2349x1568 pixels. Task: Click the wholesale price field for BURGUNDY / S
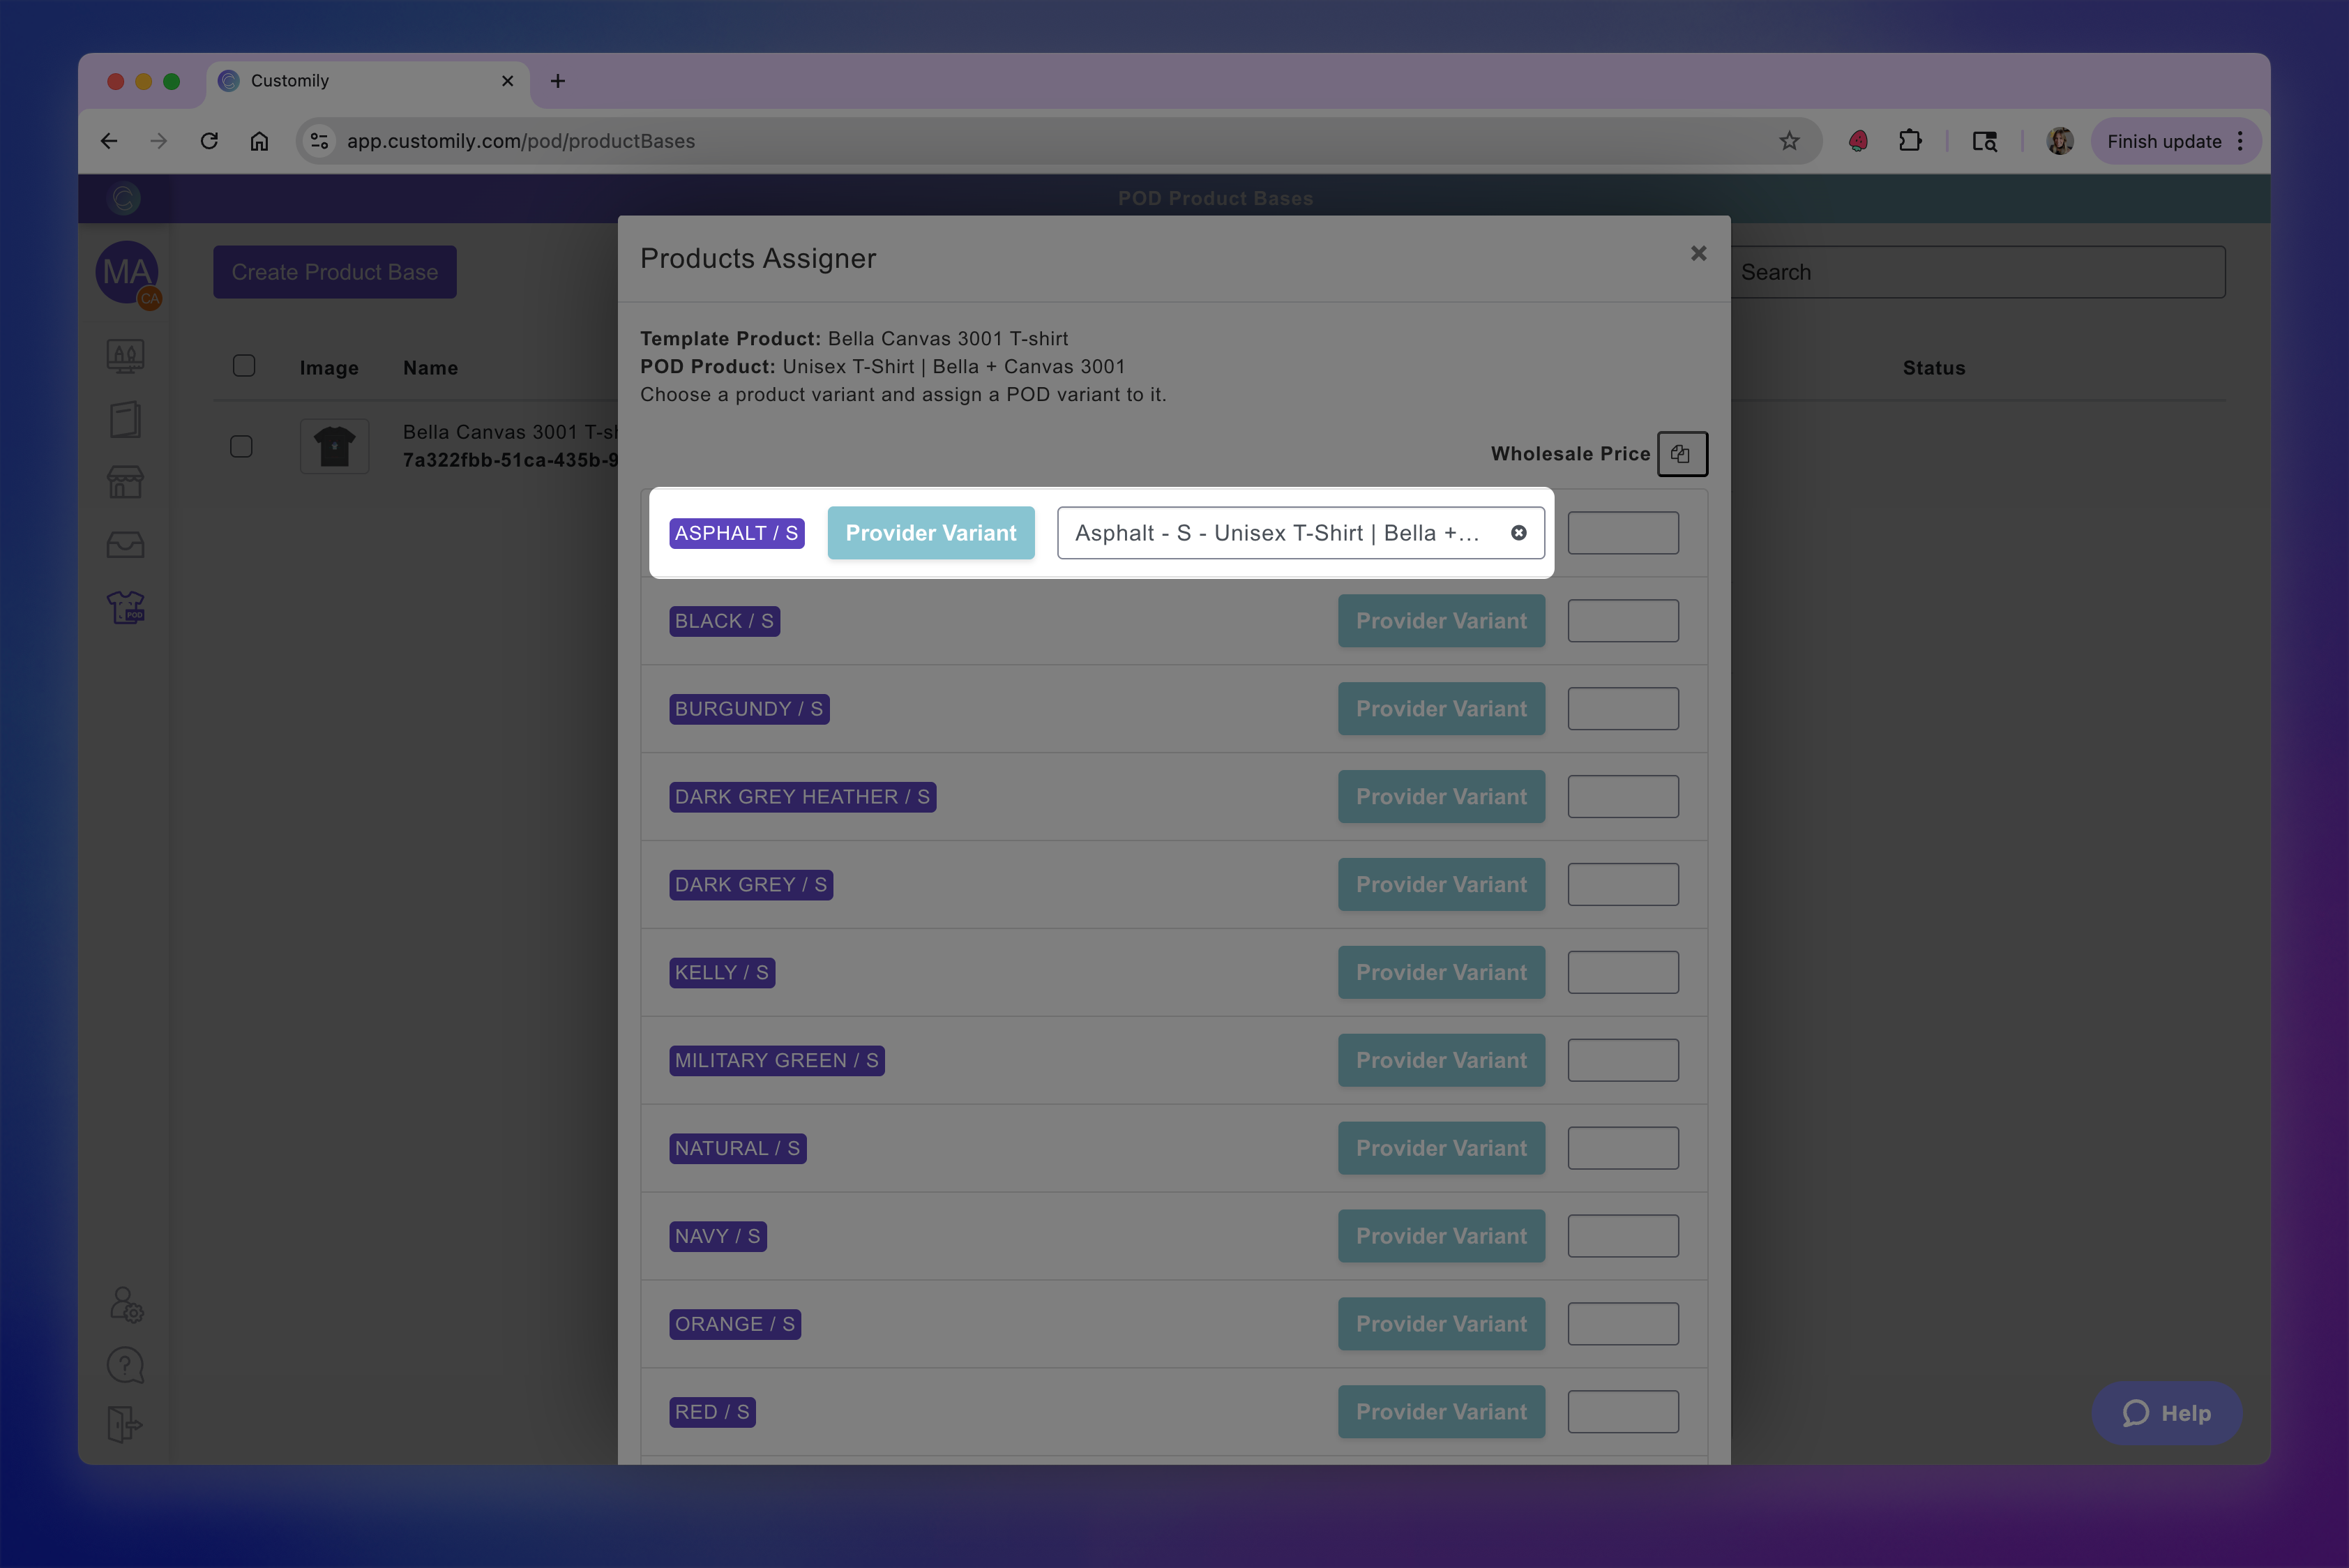1622,709
